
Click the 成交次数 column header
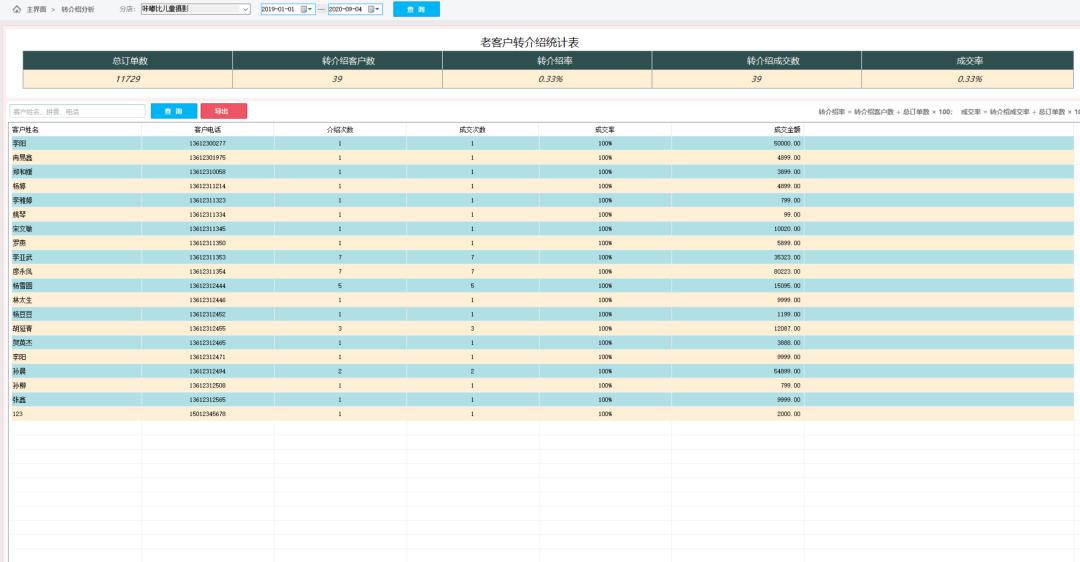(472, 130)
